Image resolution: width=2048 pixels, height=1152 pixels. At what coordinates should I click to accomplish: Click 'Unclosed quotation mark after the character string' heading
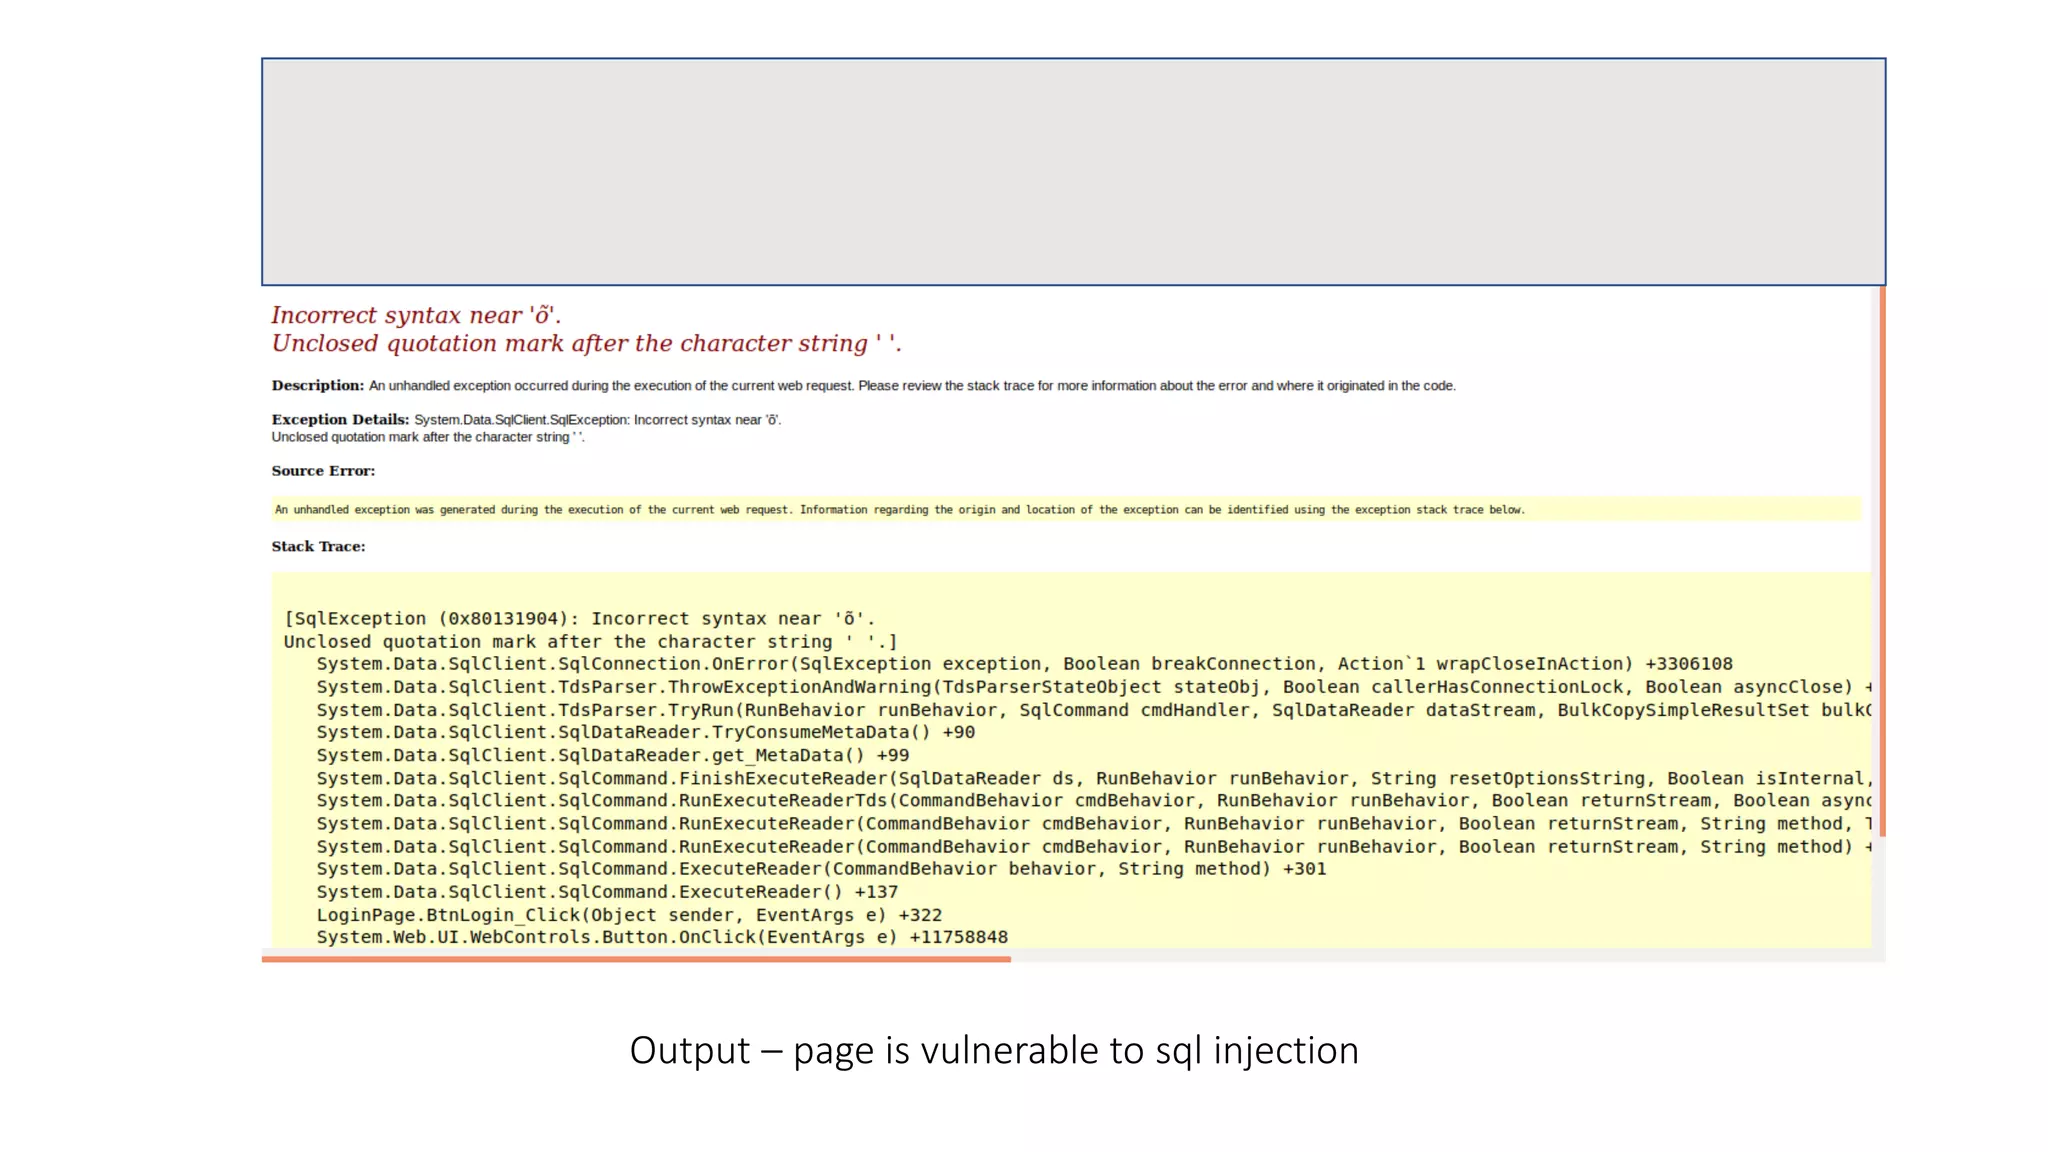click(x=586, y=343)
